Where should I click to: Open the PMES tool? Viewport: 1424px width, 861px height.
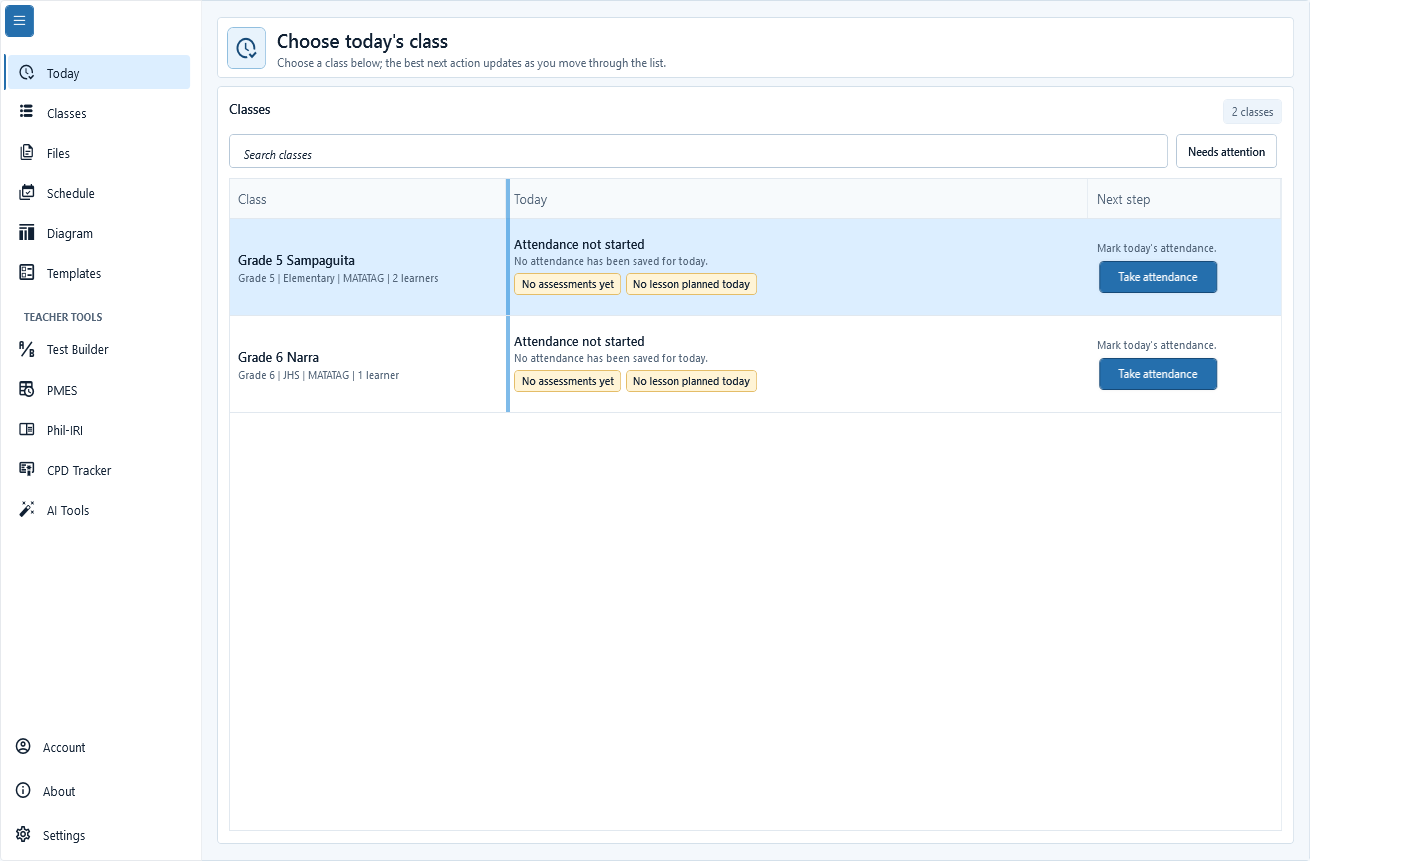coord(97,390)
